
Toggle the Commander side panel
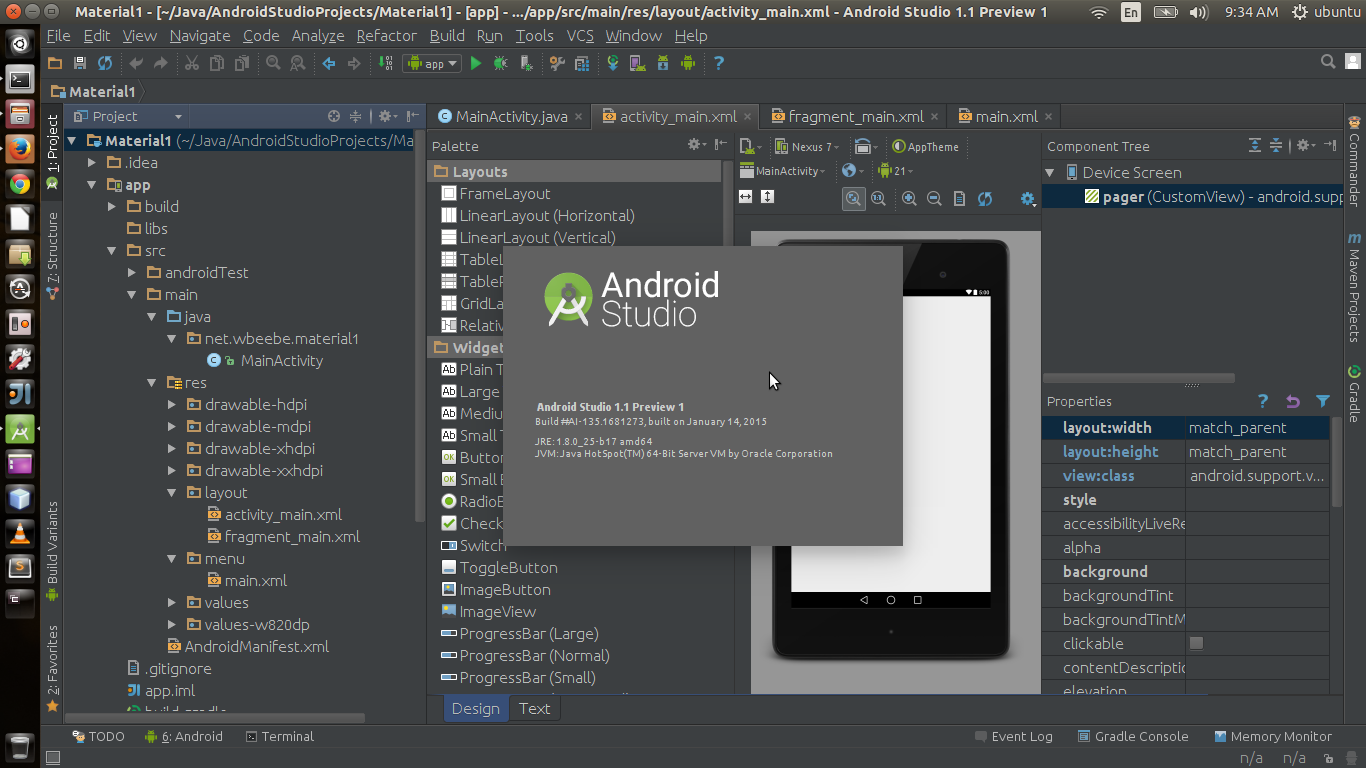1355,160
